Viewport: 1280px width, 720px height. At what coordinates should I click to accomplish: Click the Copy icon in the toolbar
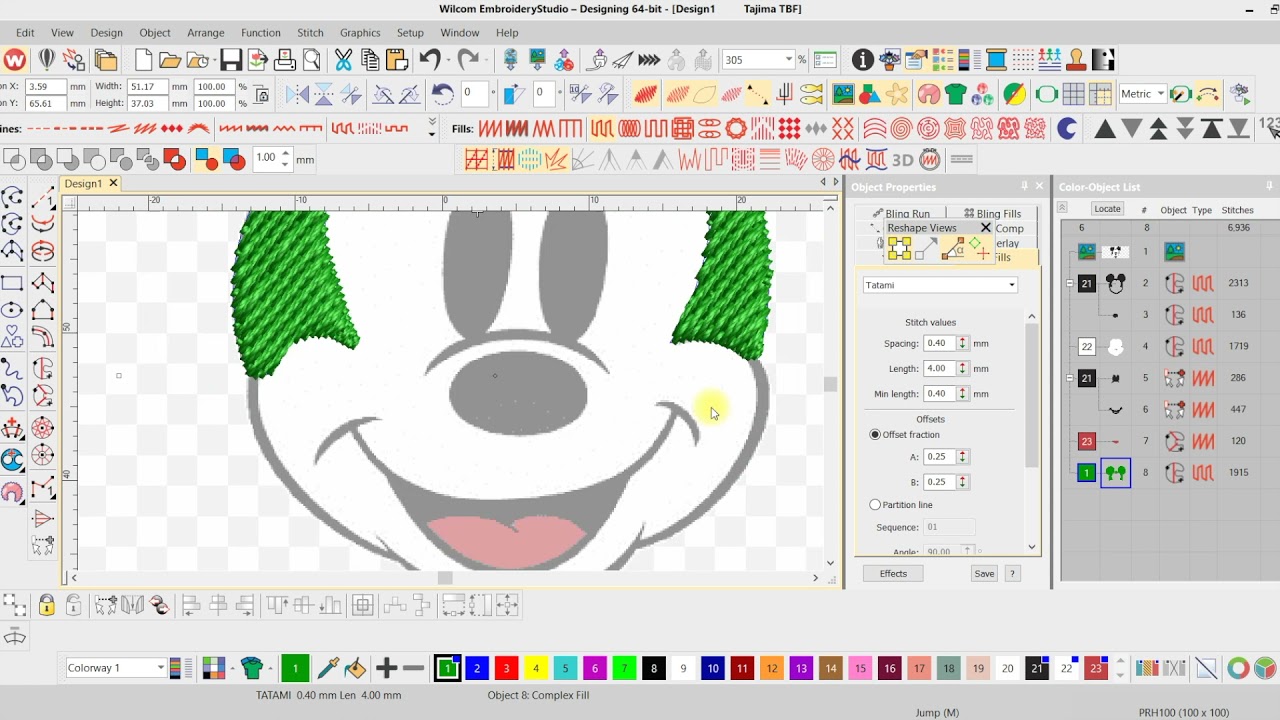370,60
